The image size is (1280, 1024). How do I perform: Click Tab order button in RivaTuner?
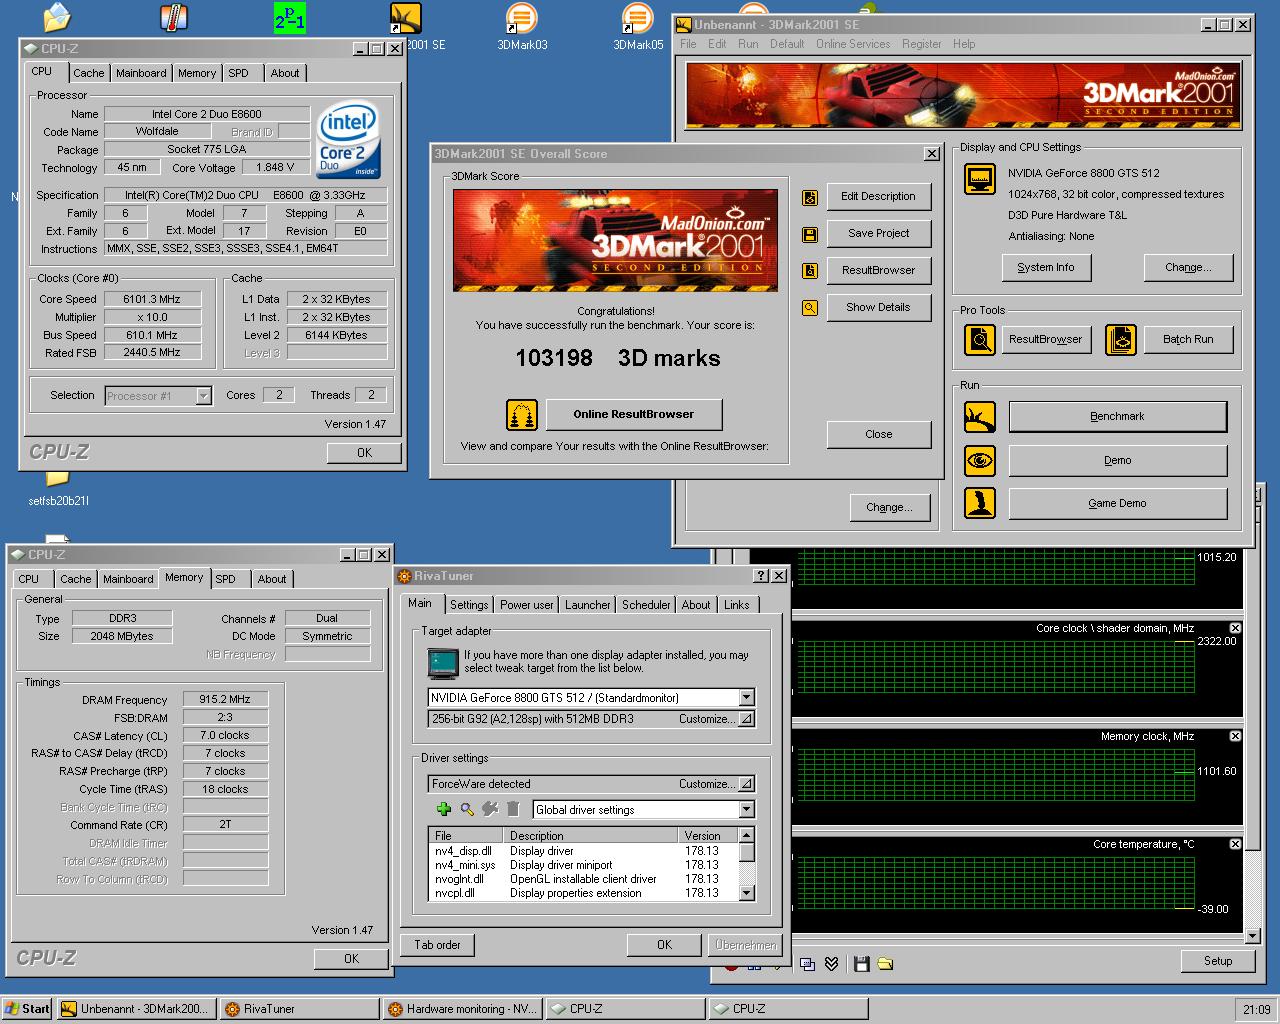pos(438,945)
